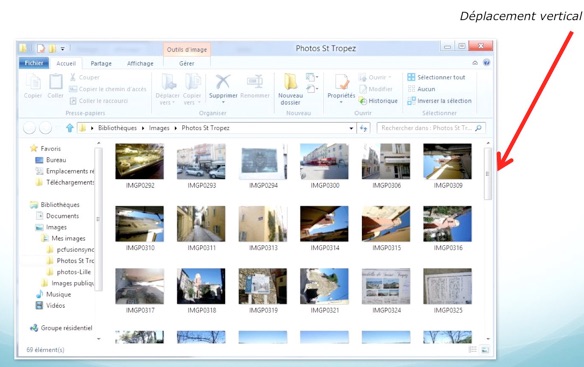Switch to large thumbnails view icon
Screen dimensions: 584x367
click(485, 349)
